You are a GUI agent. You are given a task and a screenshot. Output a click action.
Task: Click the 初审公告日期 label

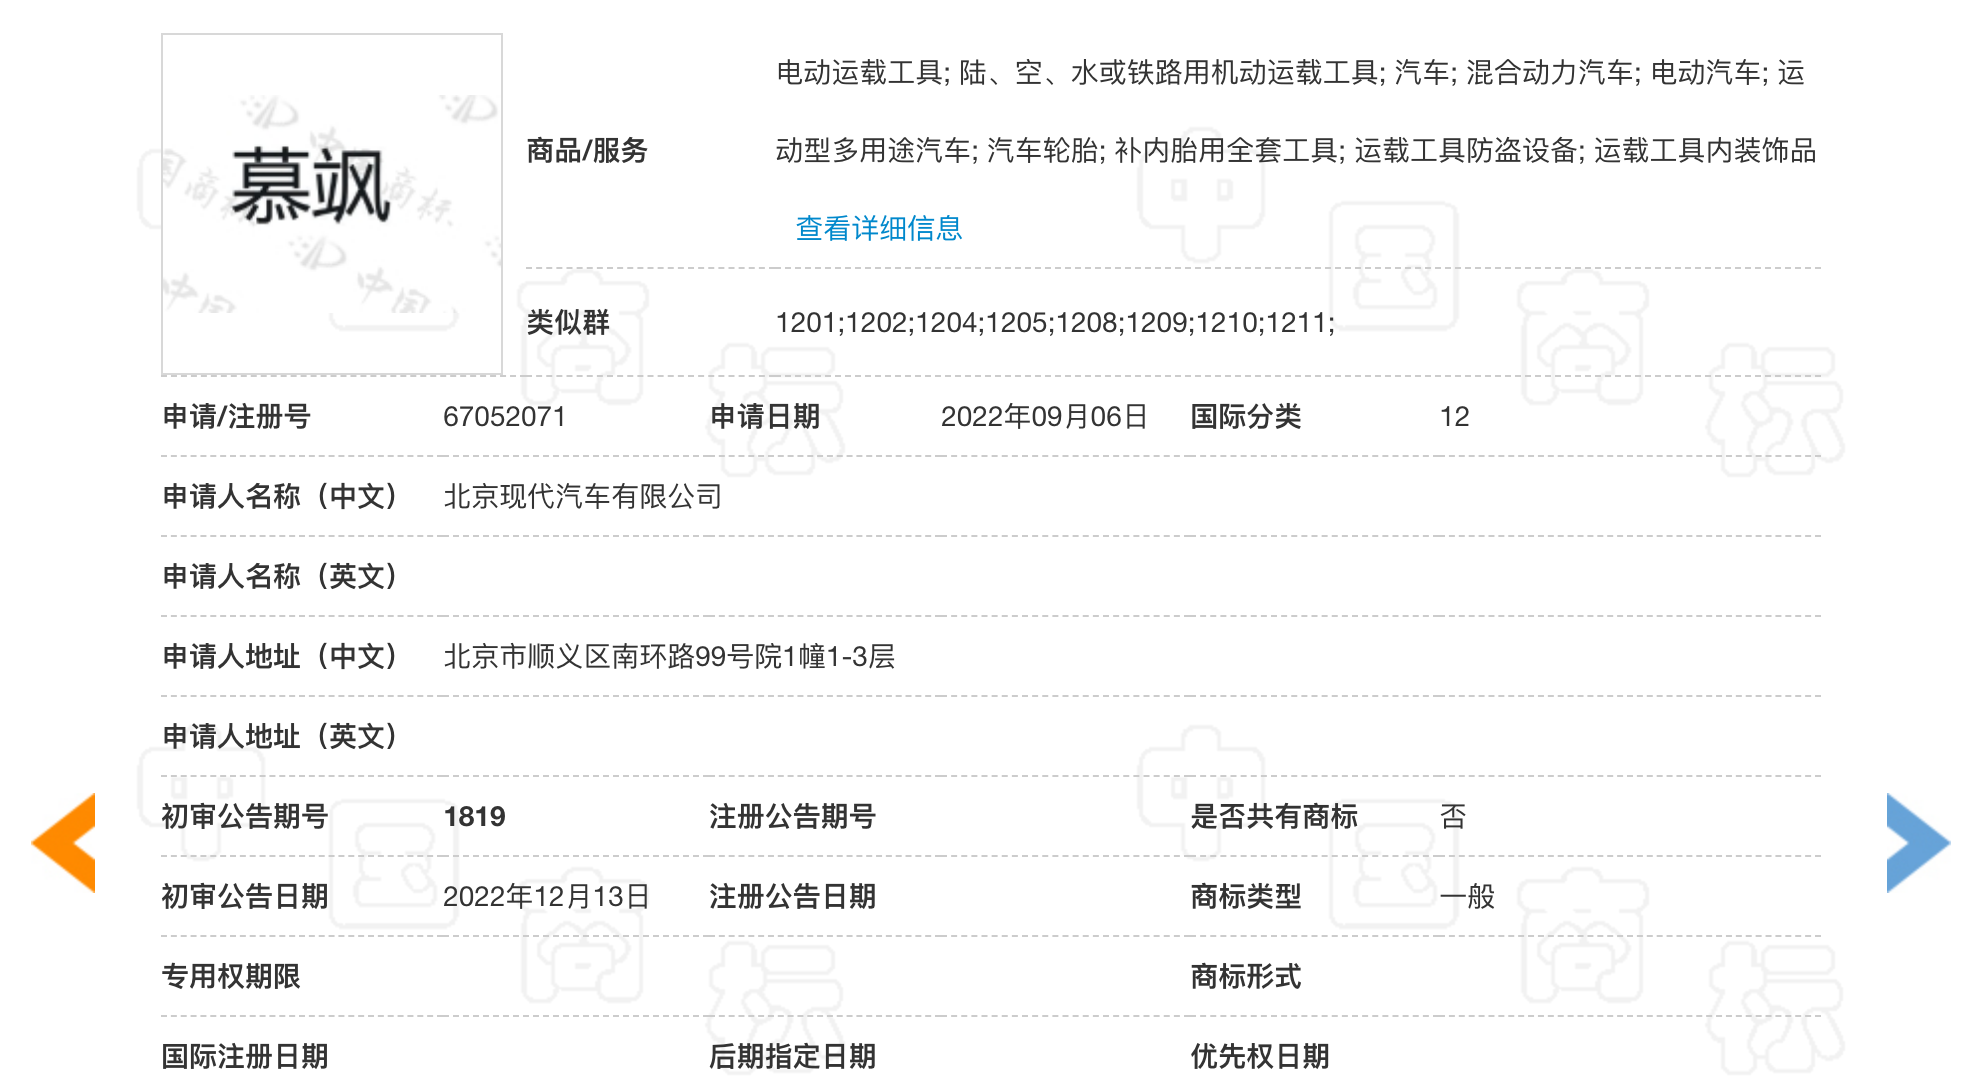pos(245,896)
